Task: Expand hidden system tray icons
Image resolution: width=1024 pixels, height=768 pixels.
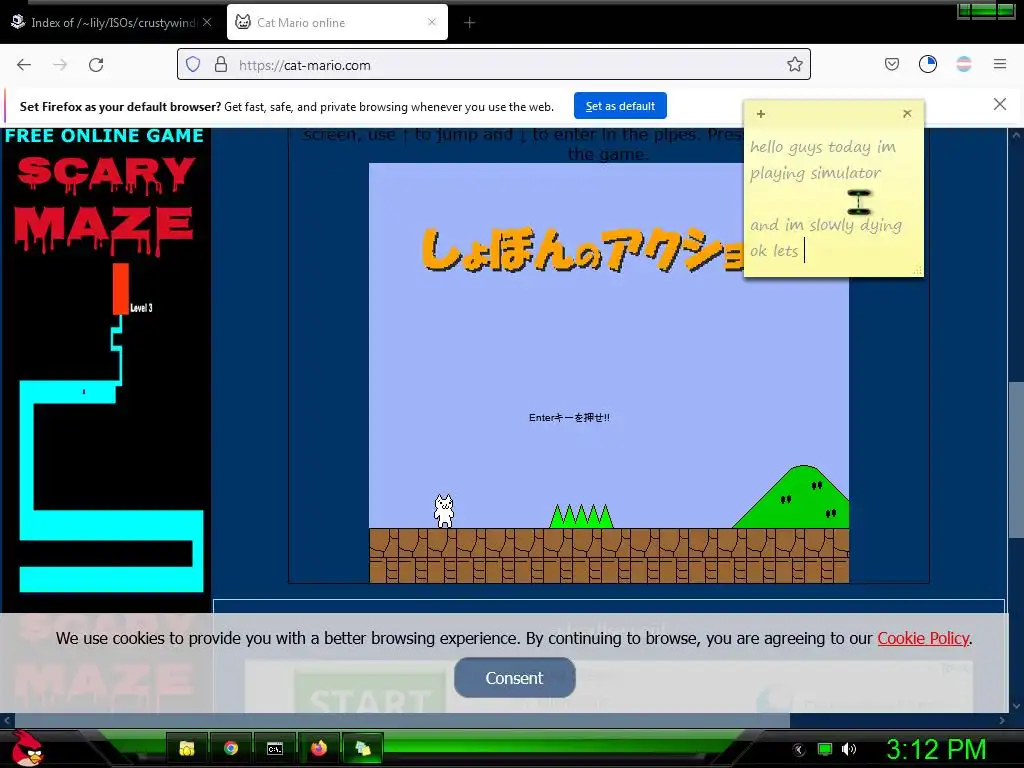Action: (x=799, y=749)
